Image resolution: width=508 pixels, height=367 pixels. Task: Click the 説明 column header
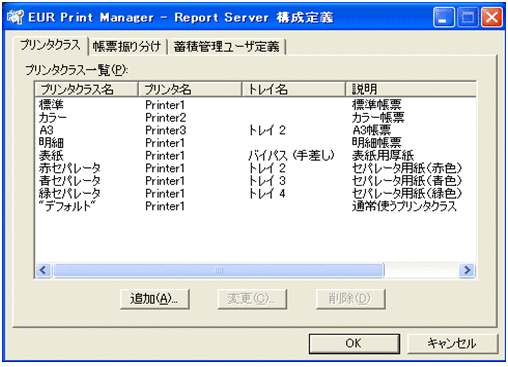click(411, 89)
